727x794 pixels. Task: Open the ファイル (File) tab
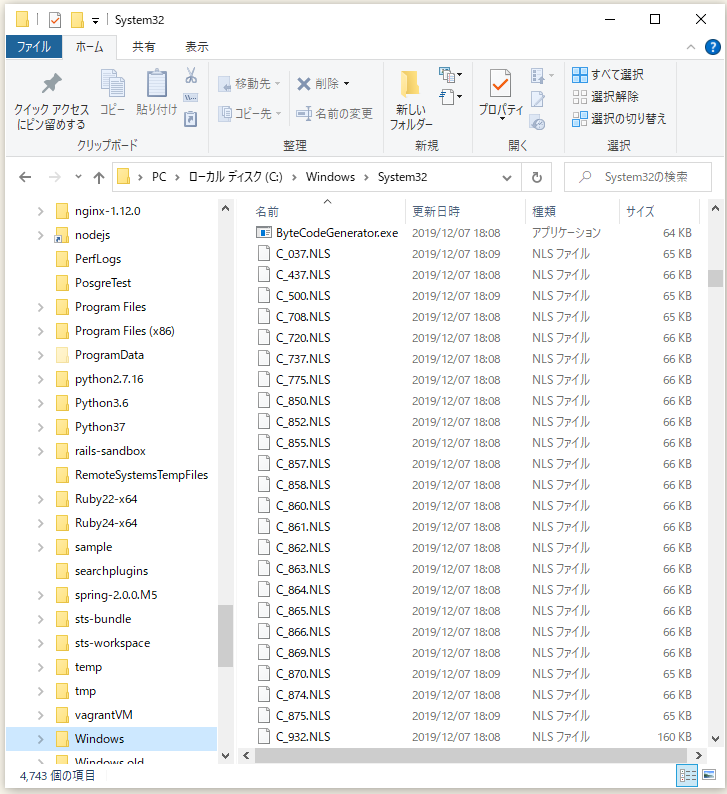(34, 47)
